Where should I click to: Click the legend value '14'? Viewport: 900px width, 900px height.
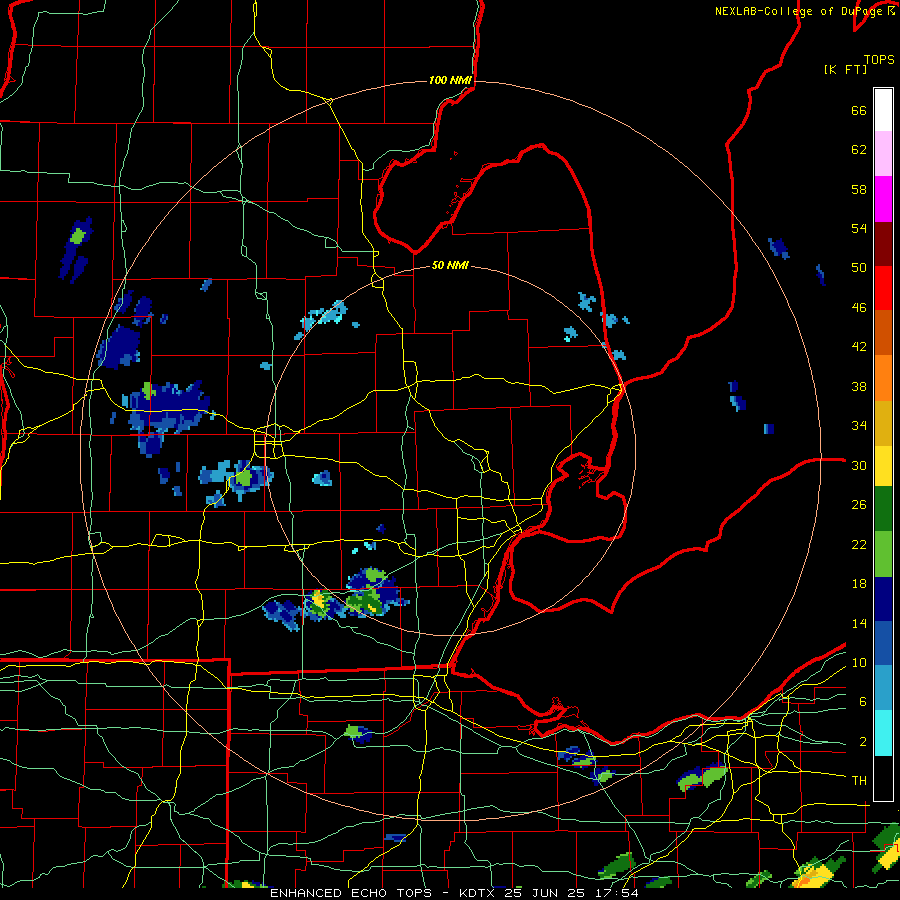859,623
